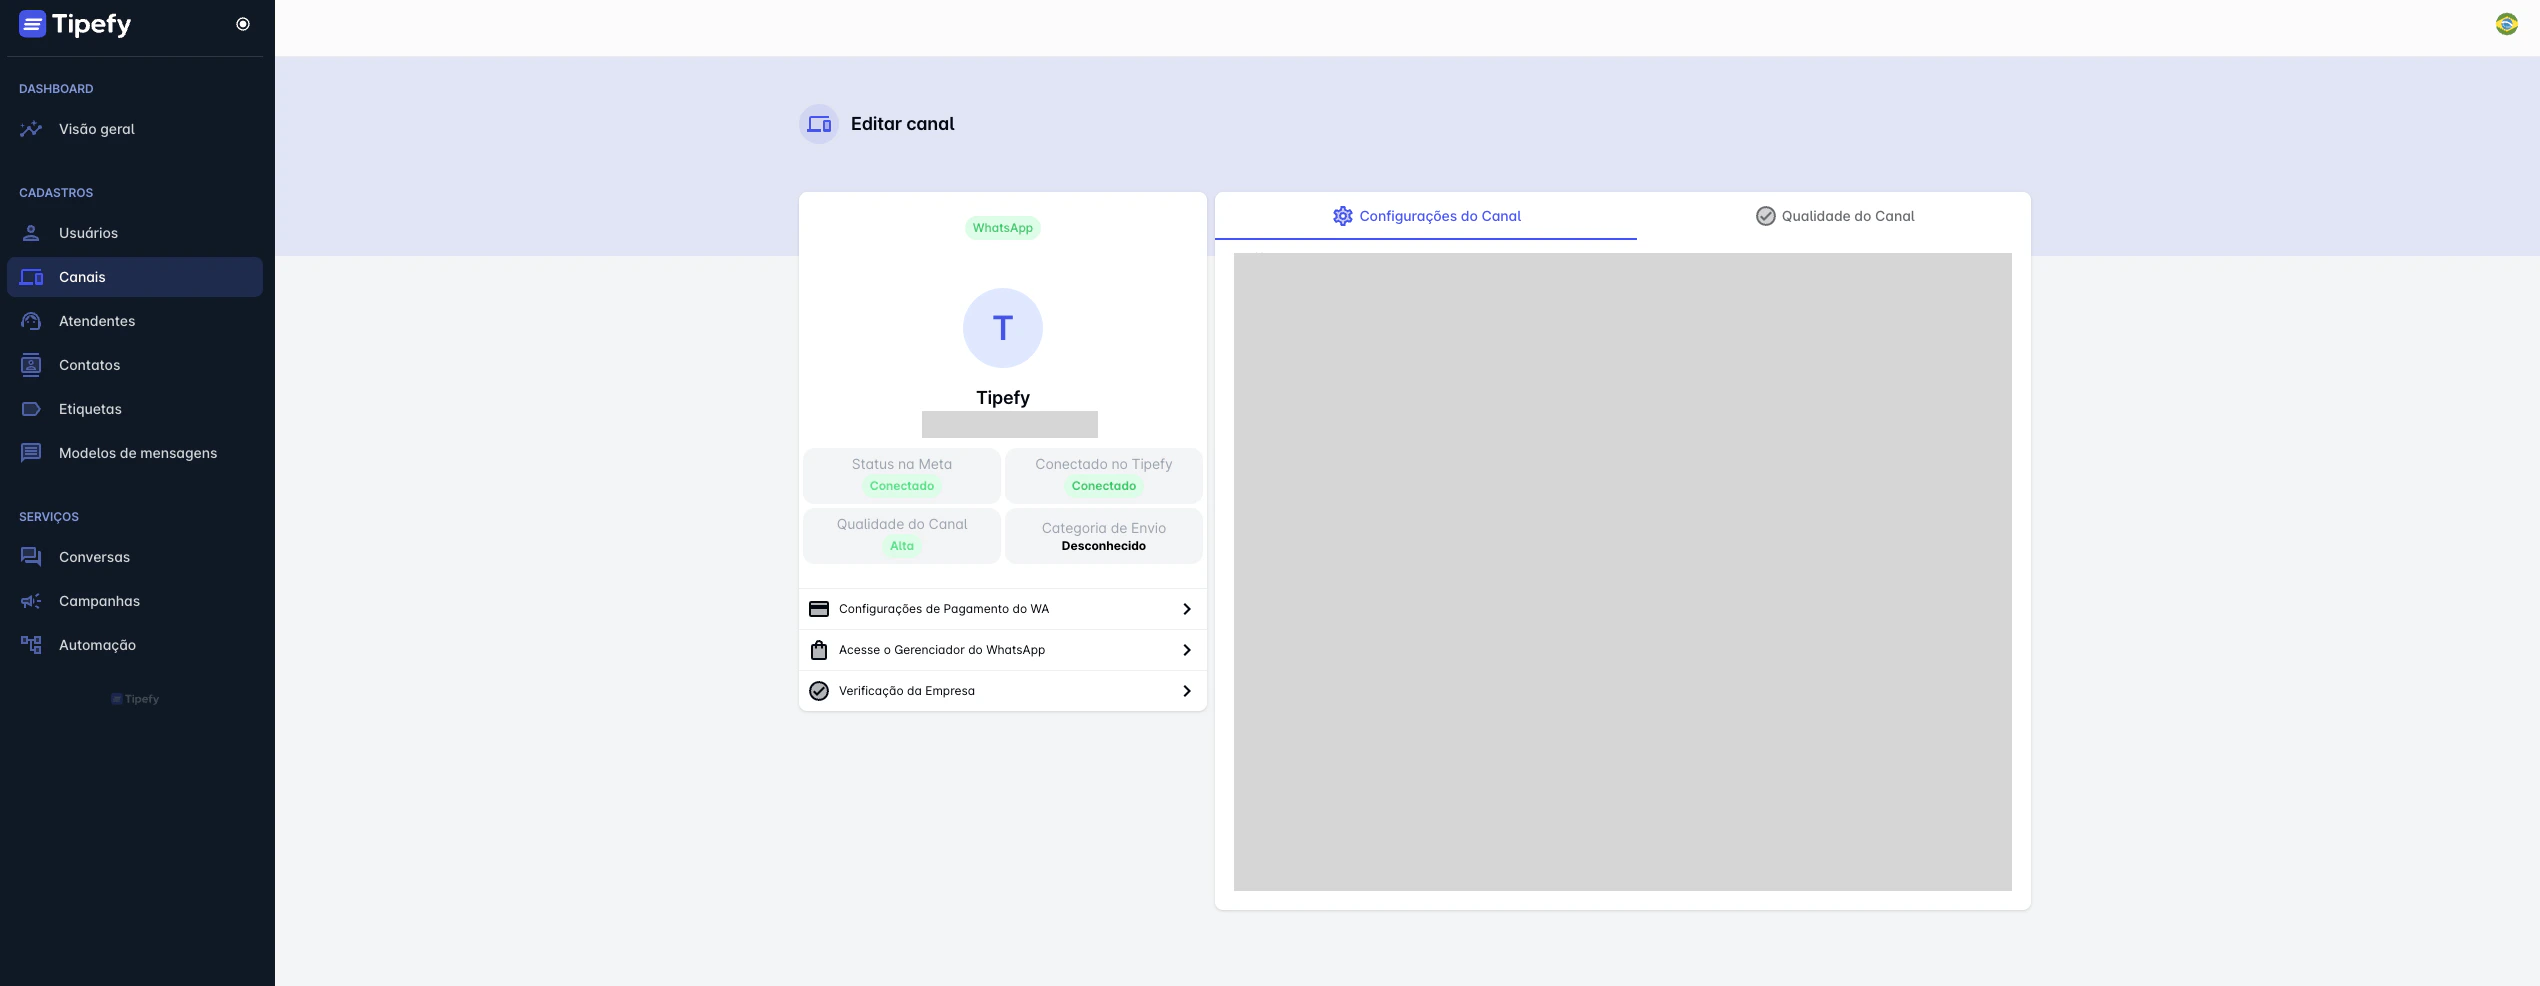Click the Tipefy logo icon in sidebar
The image size is (2540, 986).
(x=32, y=24)
